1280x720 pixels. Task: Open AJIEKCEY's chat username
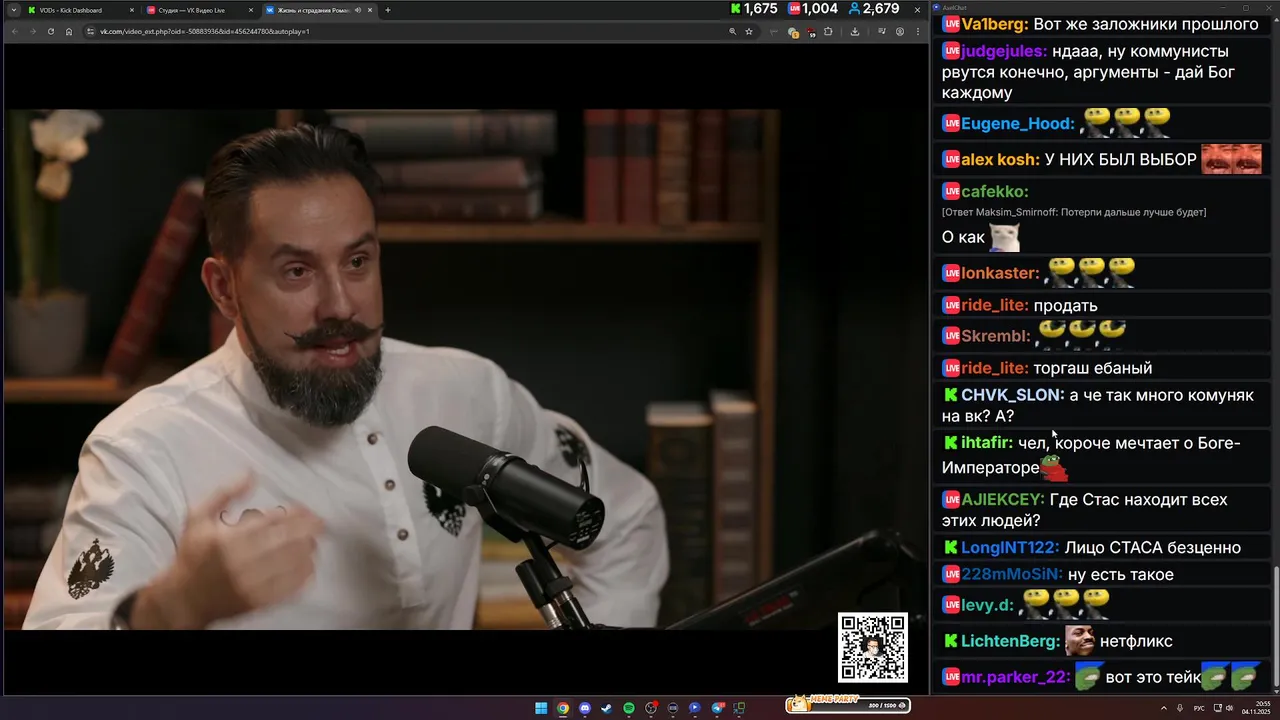point(1003,499)
